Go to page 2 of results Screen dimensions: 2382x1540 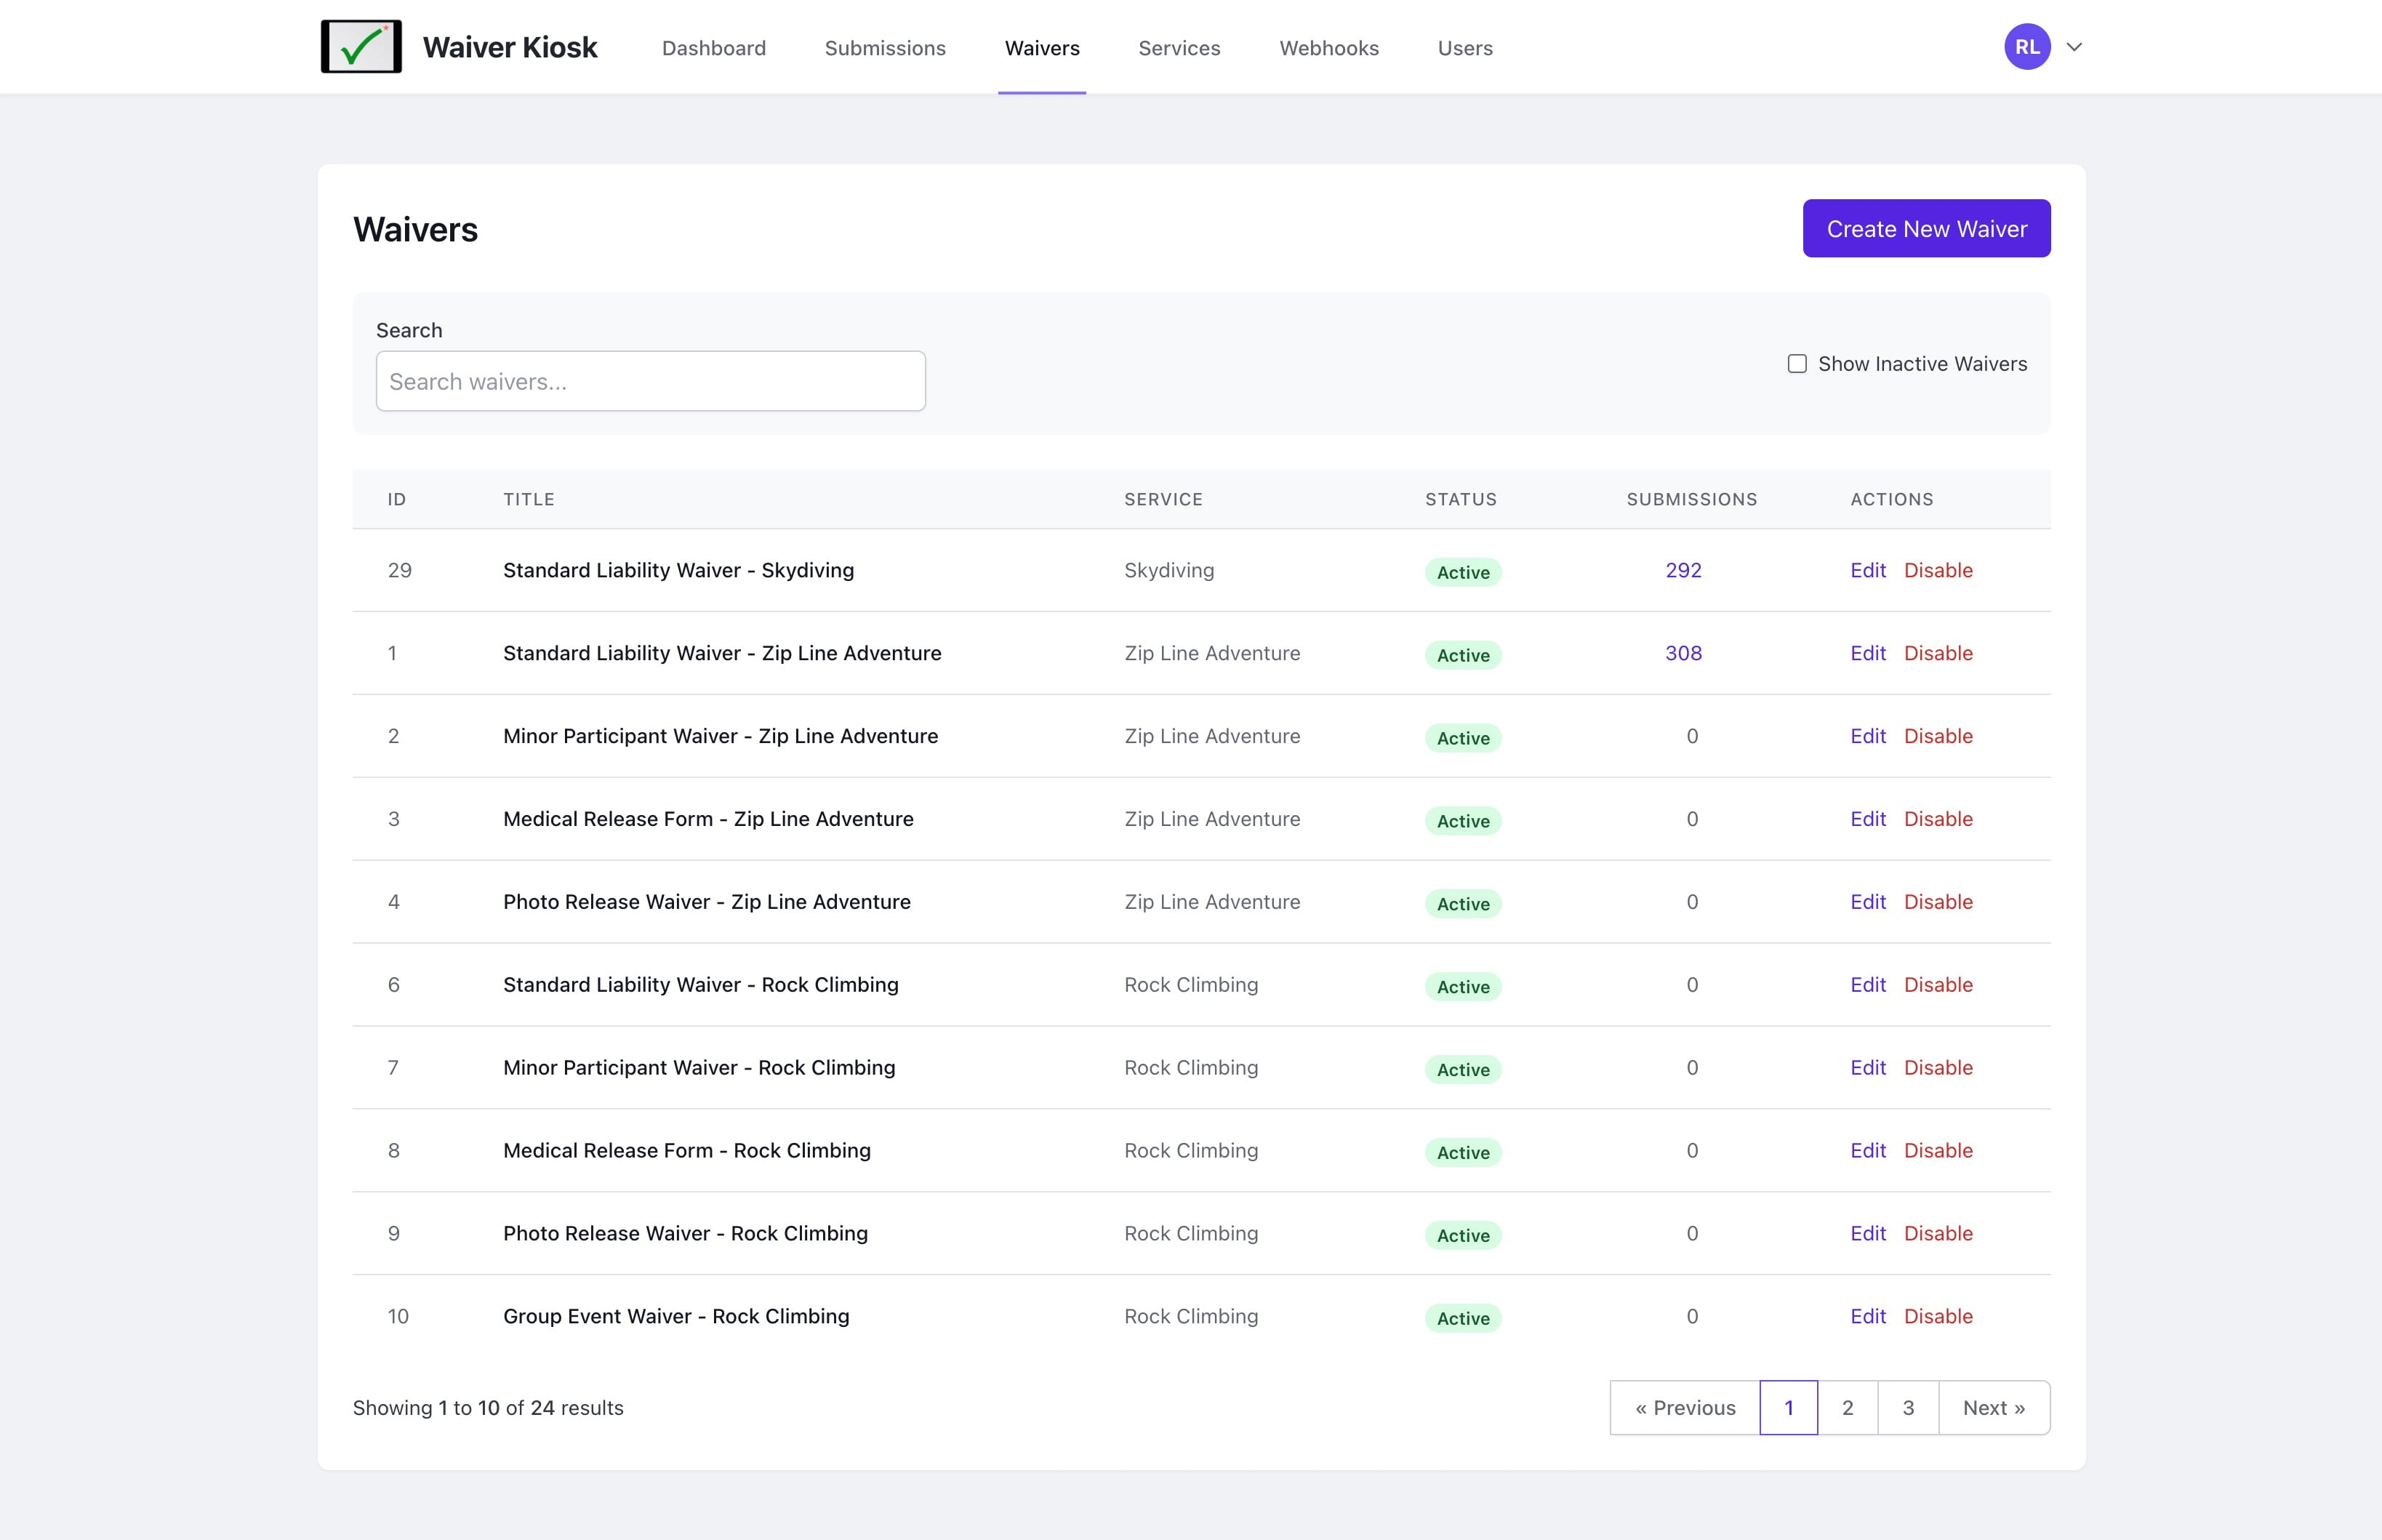tap(1847, 1407)
